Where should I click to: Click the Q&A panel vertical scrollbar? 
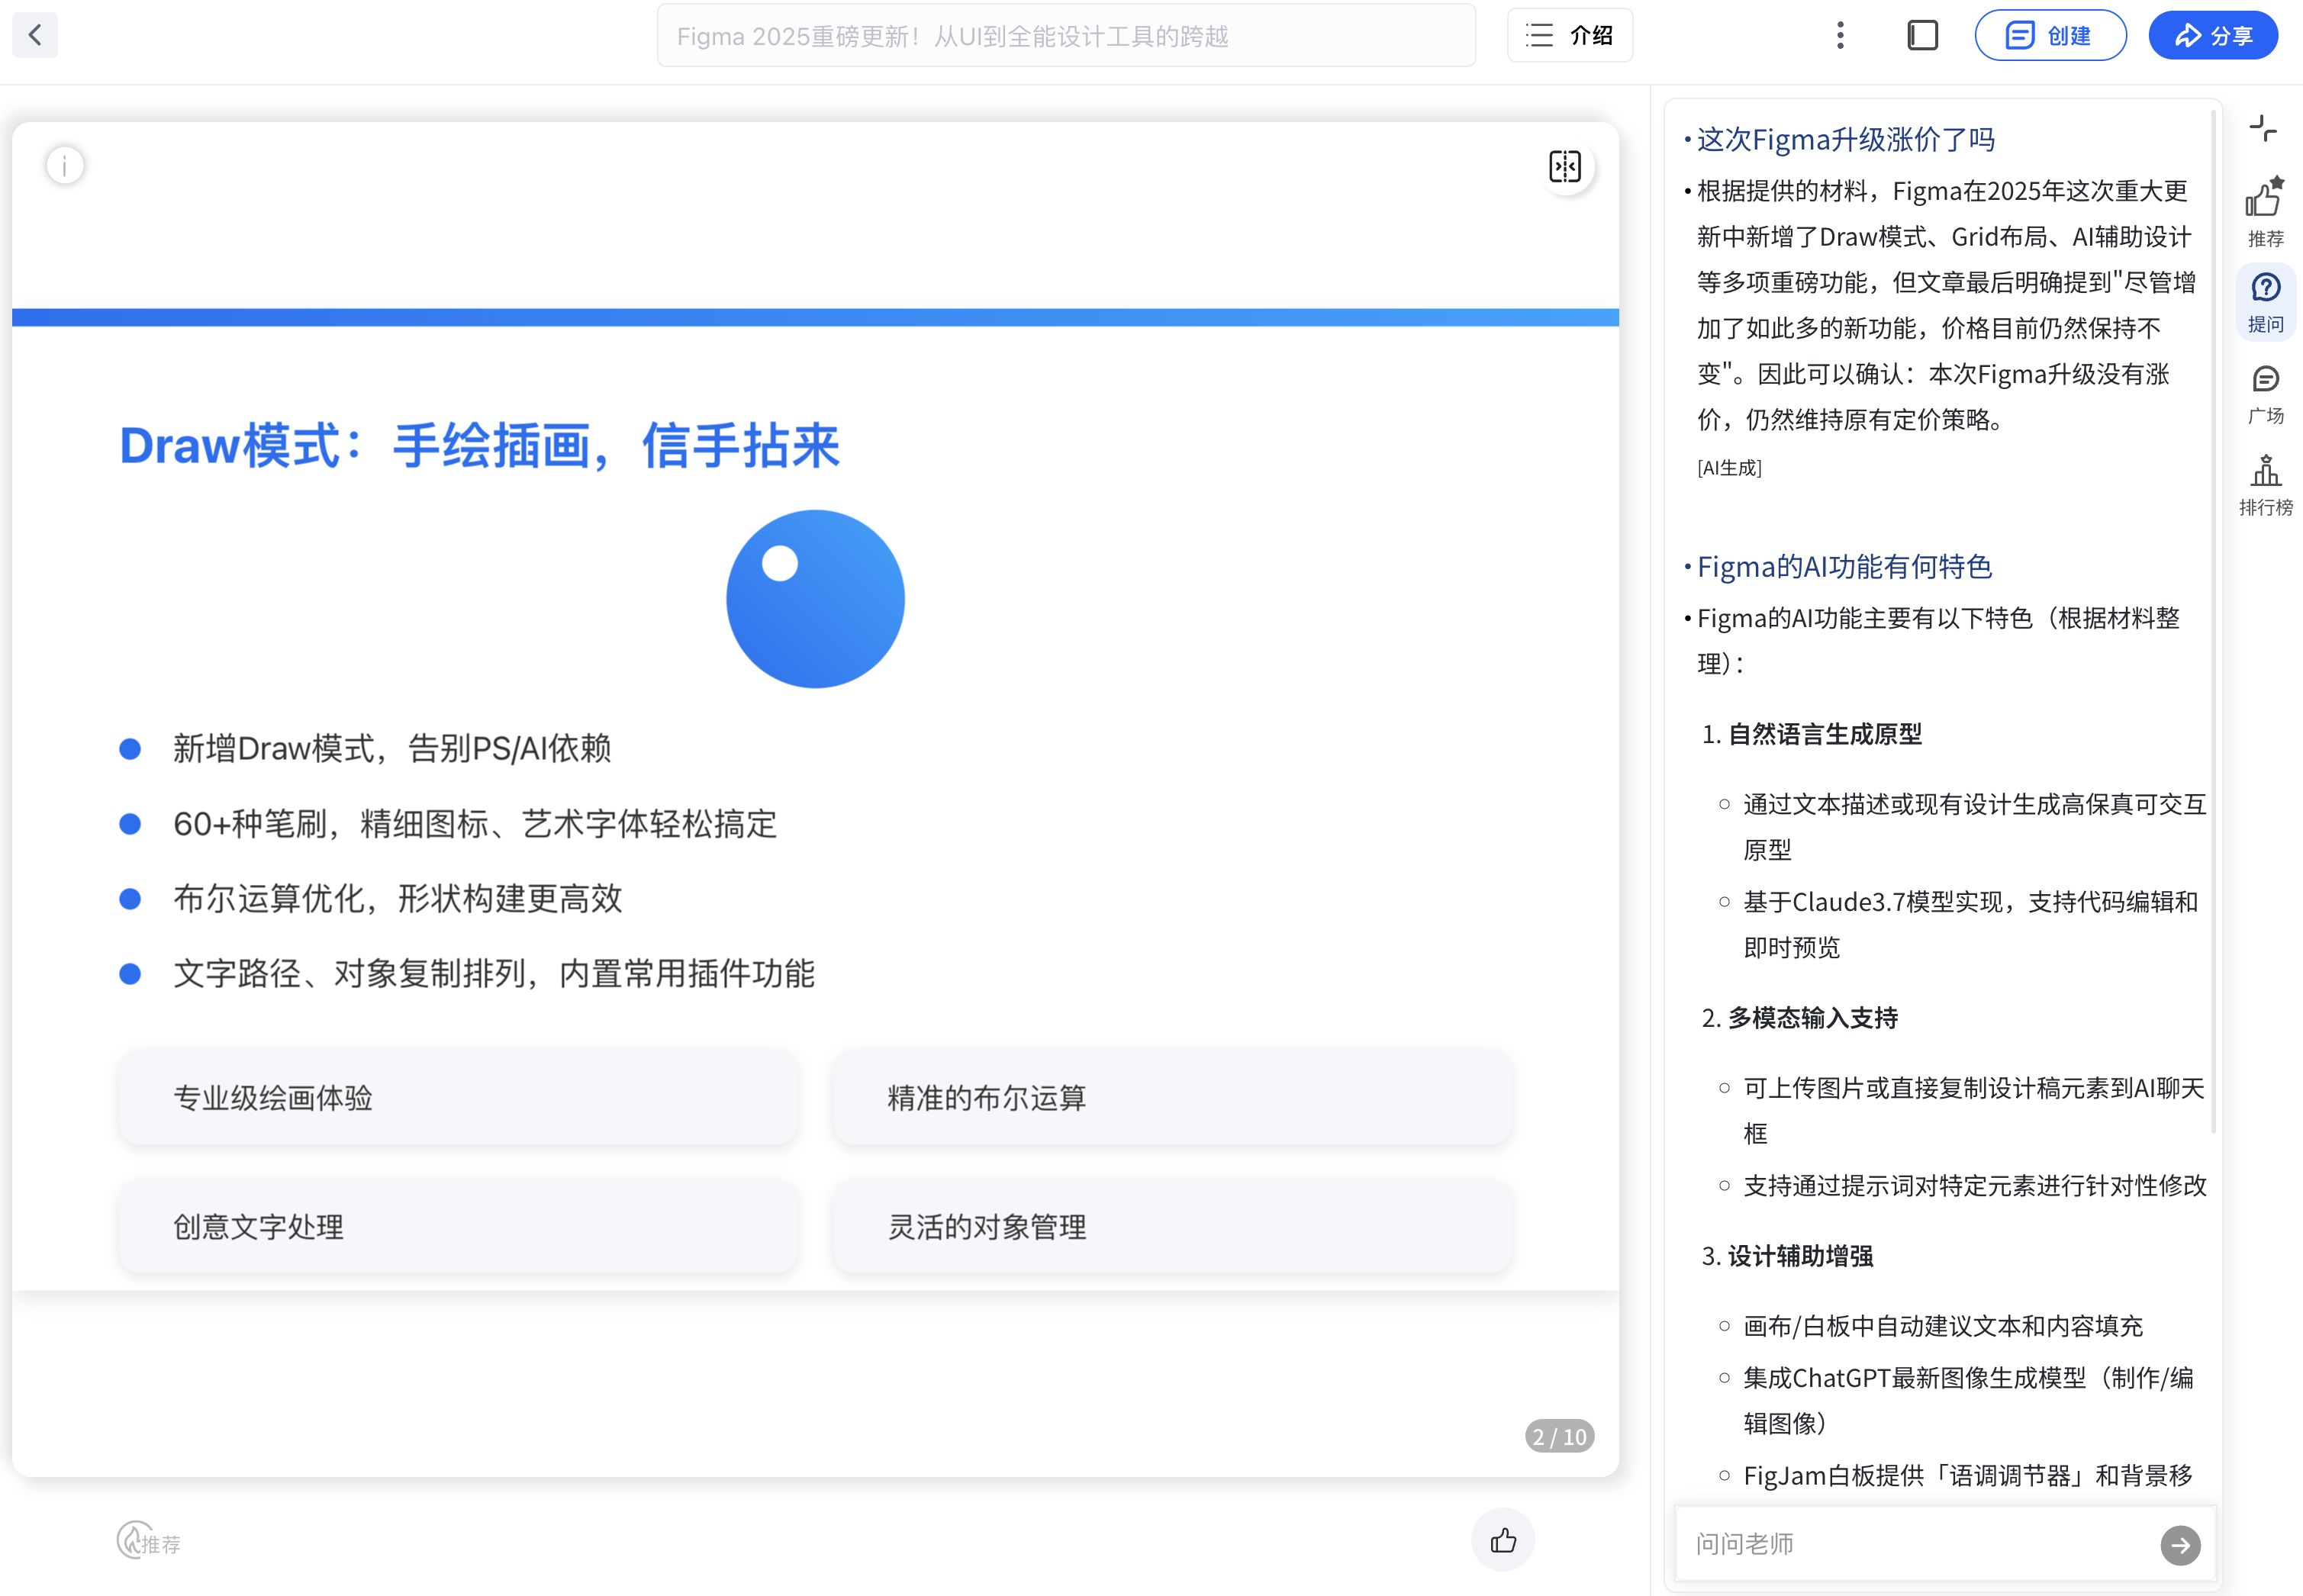2214,620
